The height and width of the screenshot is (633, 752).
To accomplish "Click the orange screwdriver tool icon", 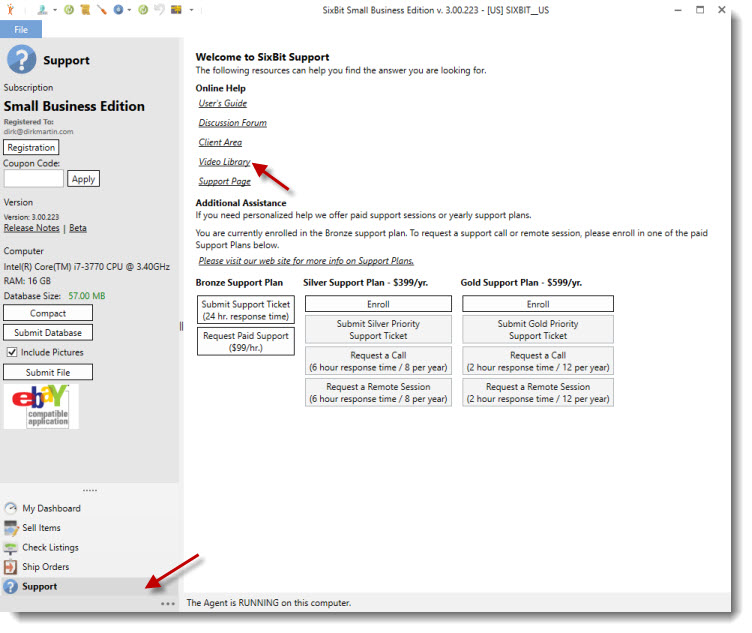I will tap(102, 10).
